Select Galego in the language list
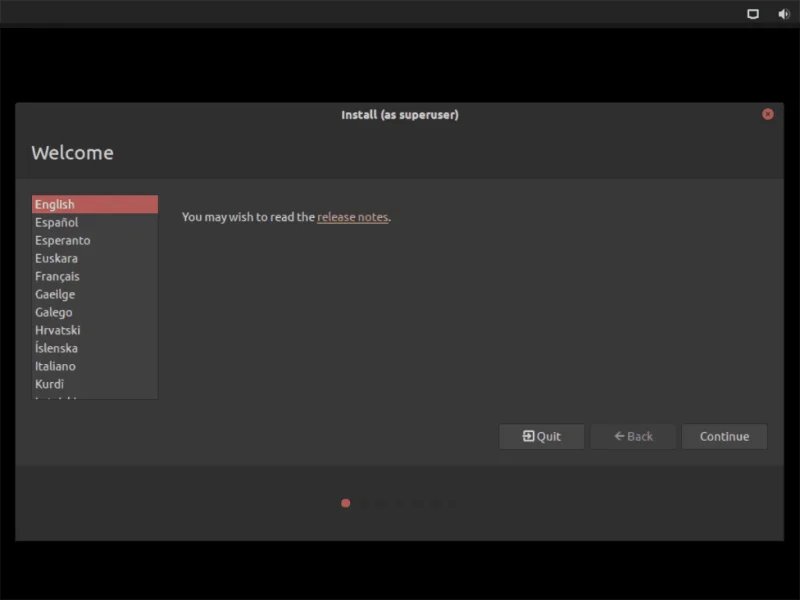Screen dimensions: 800x600 coord(95,312)
